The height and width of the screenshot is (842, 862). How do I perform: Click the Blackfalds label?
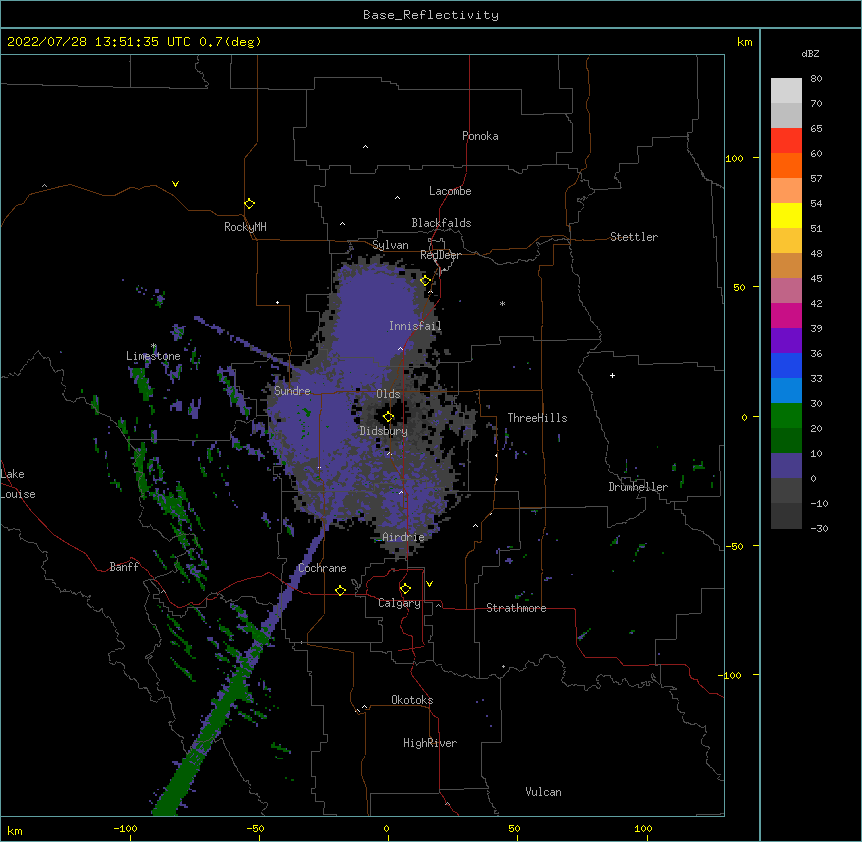(x=441, y=223)
